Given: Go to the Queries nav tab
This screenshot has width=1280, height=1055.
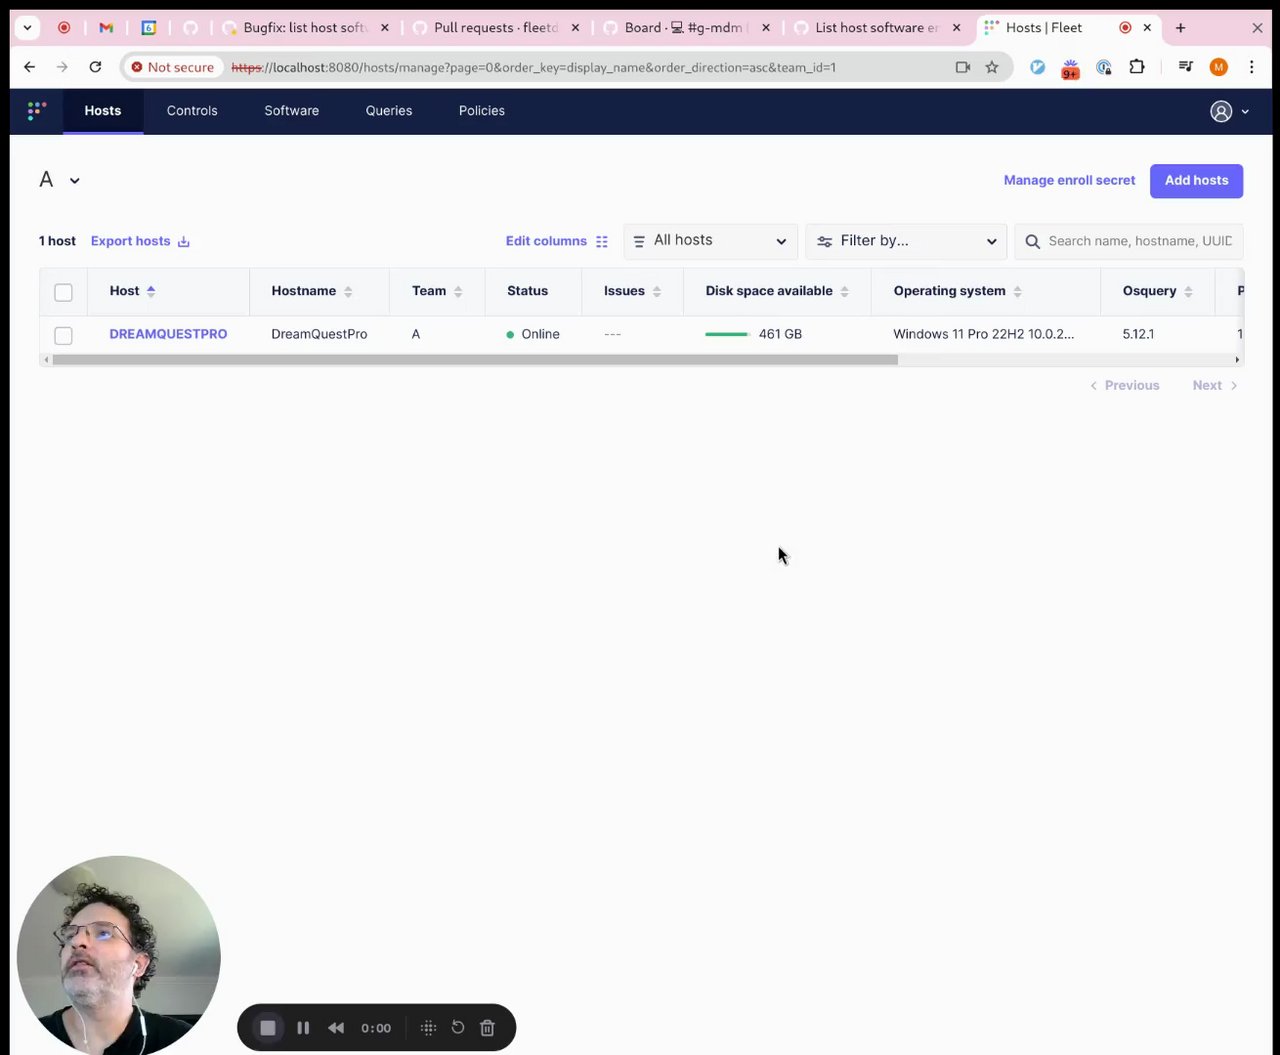Looking at the screenshot, I should tap(389, 111).
